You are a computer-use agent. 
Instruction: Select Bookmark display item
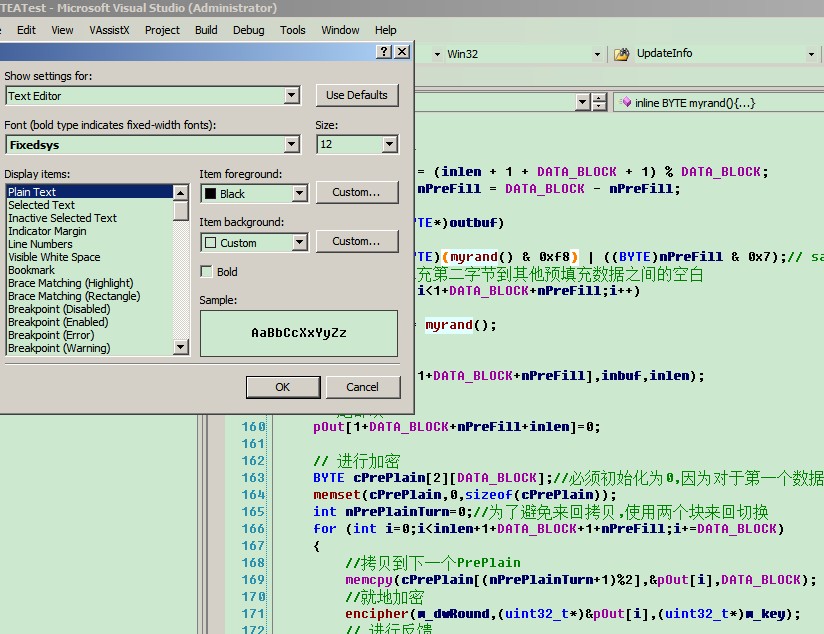click(x=89, y=270)
